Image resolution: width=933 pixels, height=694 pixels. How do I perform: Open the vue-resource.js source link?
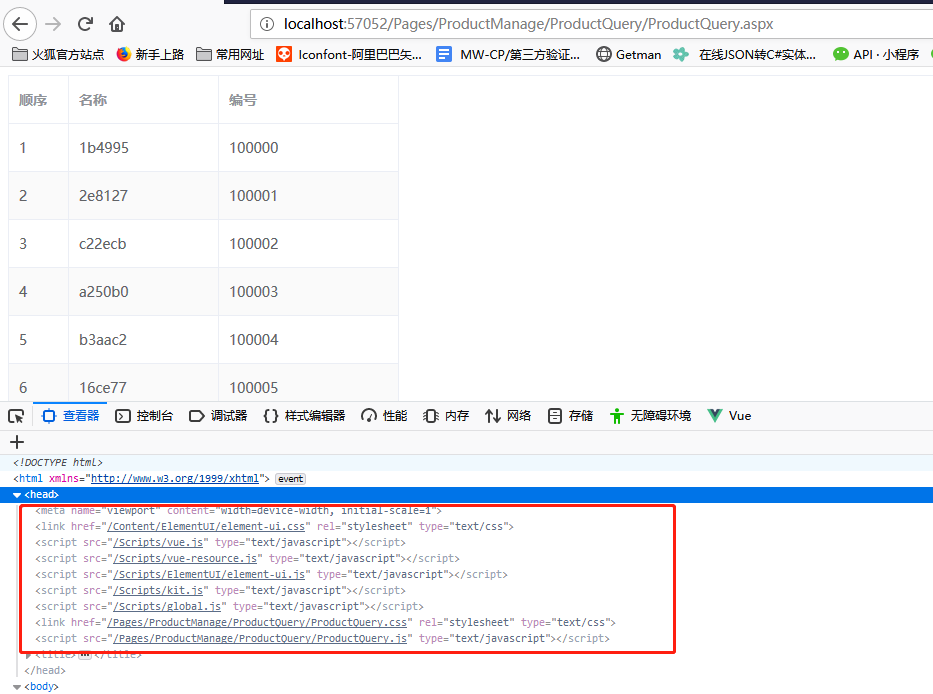(x=185, y=559)
